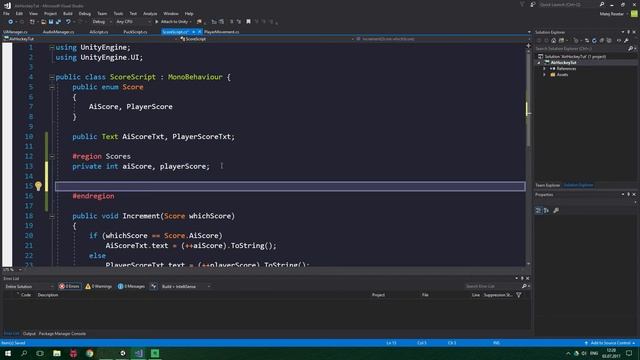Click the Search Solution Explorer field
This screenshot has width=640, height=360.
(581, 49)
